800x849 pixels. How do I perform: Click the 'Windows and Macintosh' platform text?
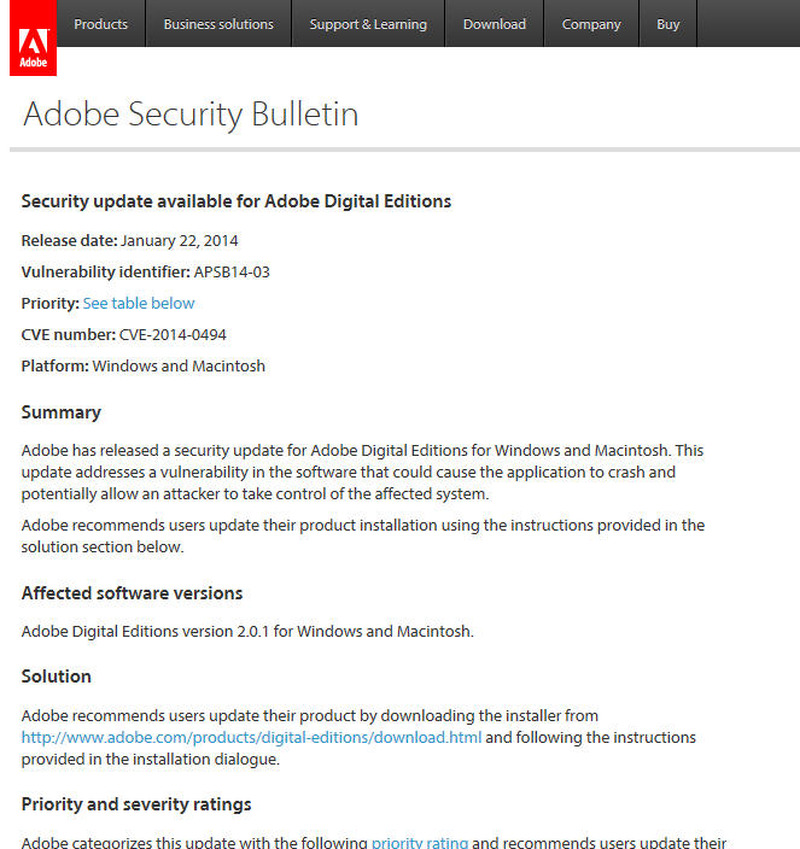pyautogui.click(x=179, y=366)
